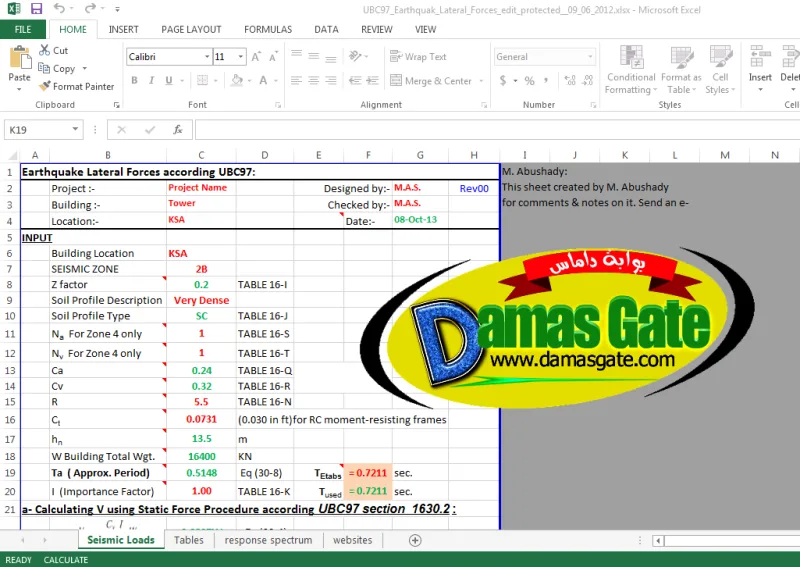Click the Insert Function fx button

178,130
